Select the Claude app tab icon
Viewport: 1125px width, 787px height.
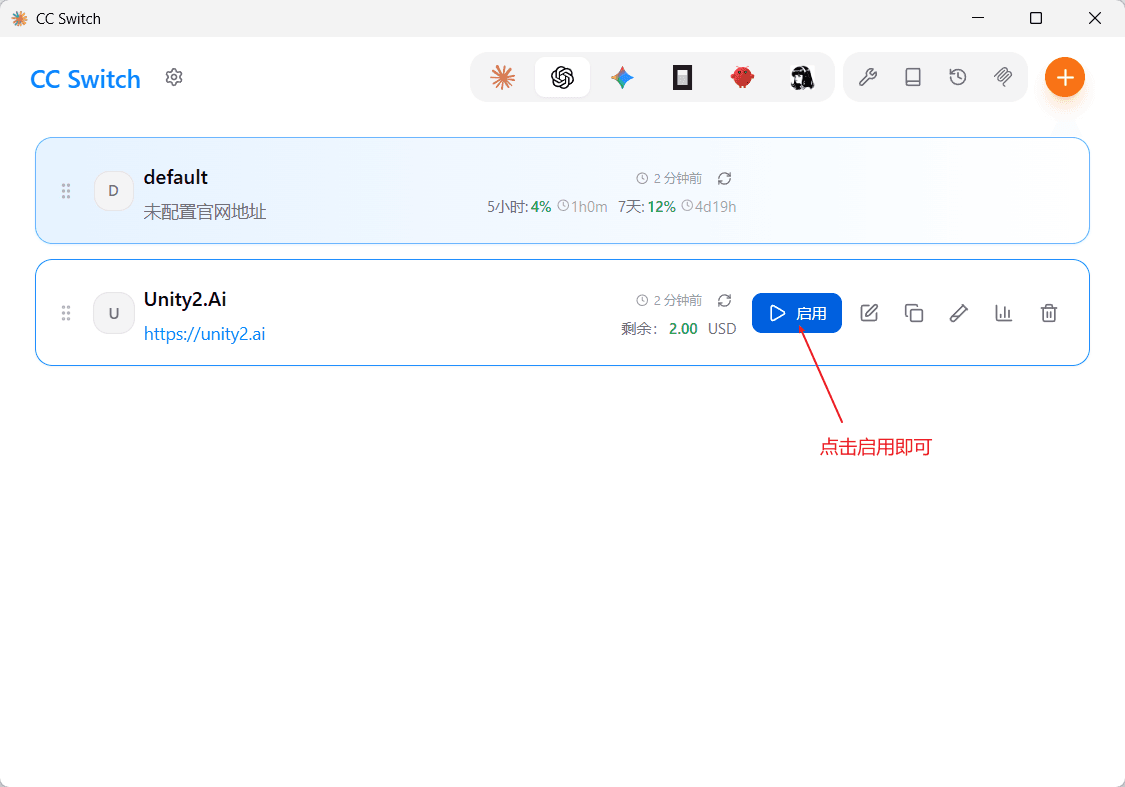point(502,77)
